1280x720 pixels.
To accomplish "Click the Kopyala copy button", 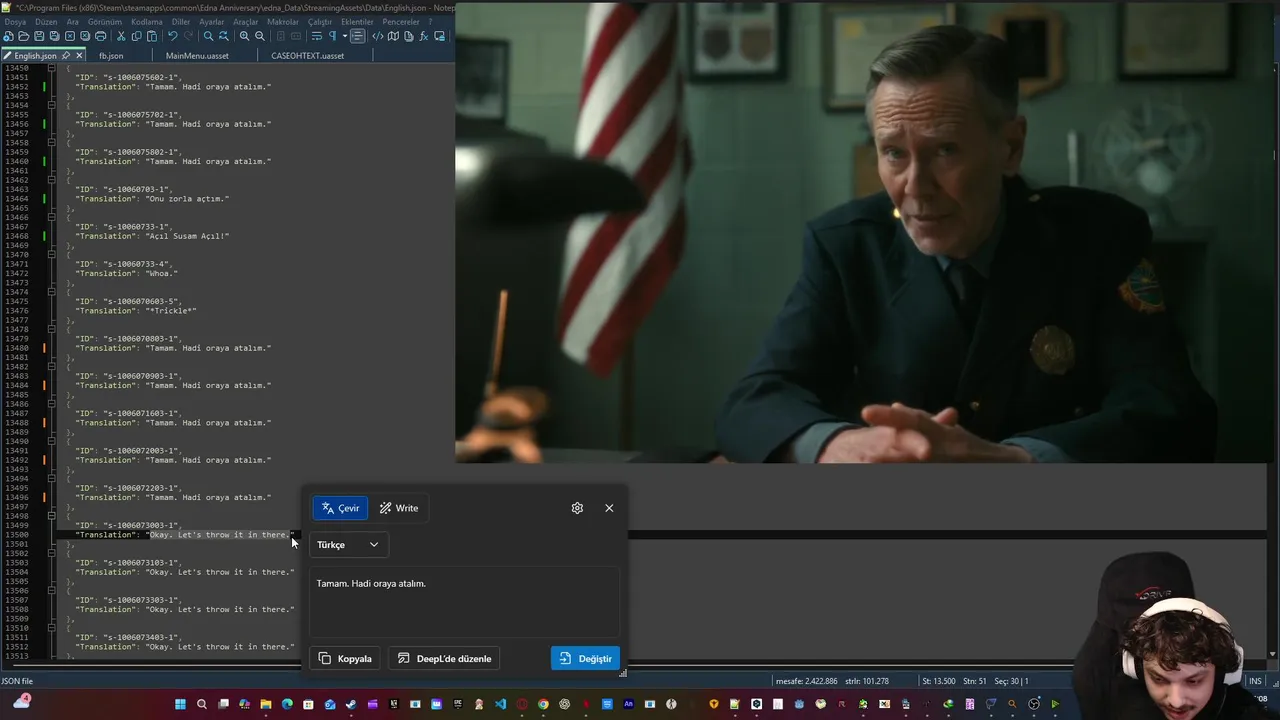I will [x=345, y=658].
